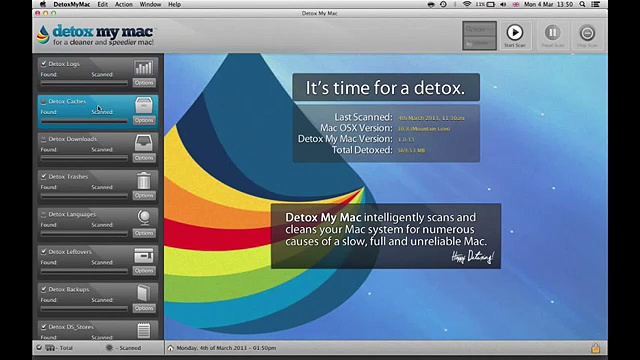640x360 pixels.
Task: Click the Time Machine clock icon
Action: click(x=443, y=4)
